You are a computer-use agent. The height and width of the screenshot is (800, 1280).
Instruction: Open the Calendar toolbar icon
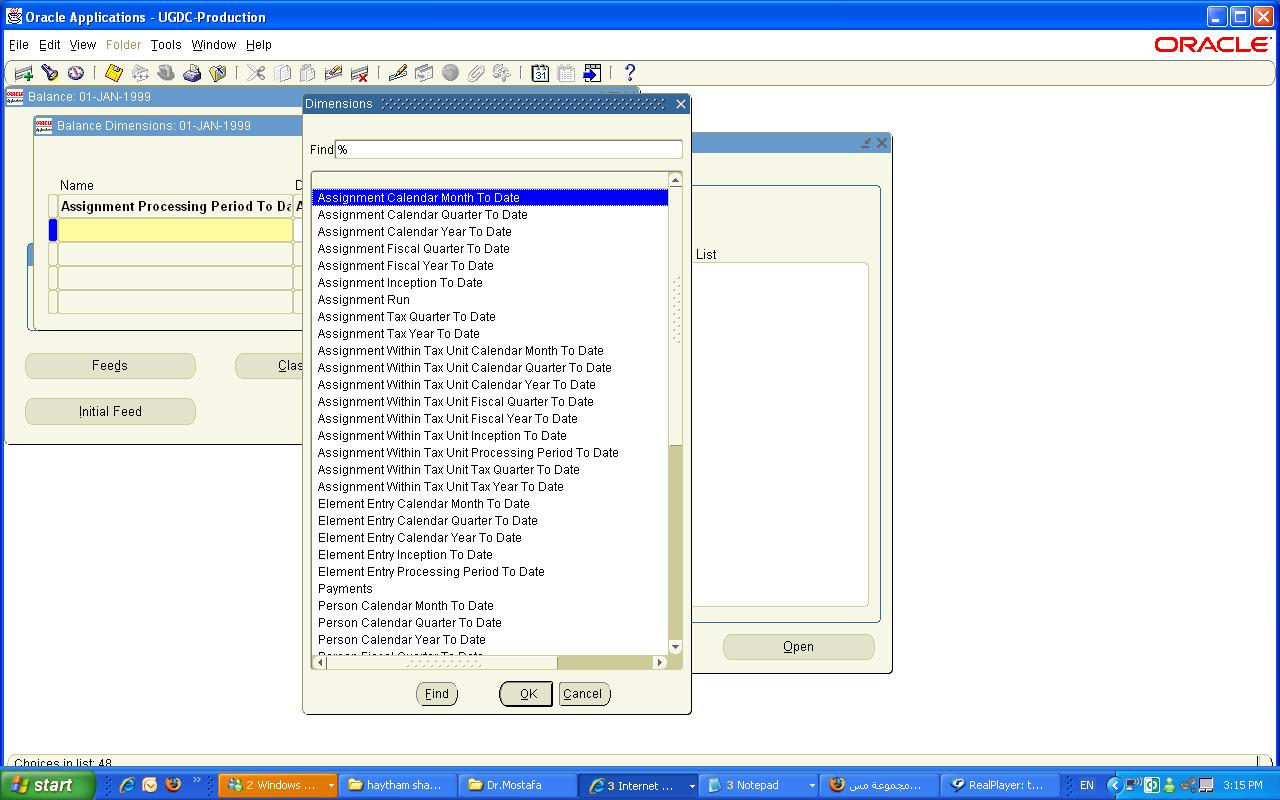tap(540, 73)
